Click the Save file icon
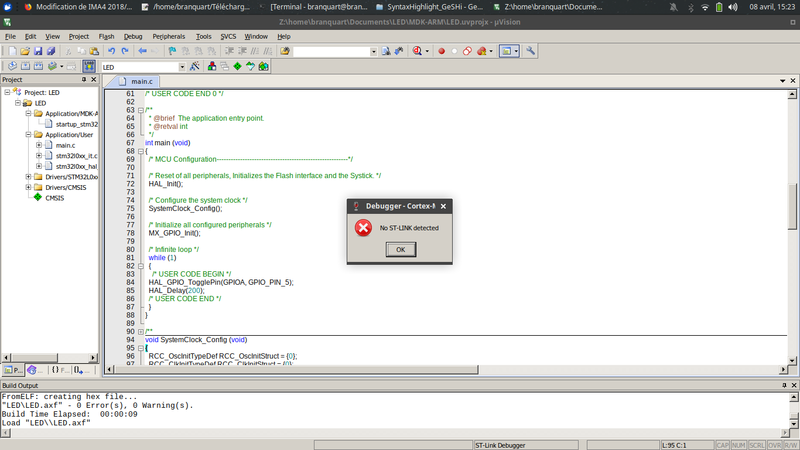800x450 pixels. coord(37,51)
